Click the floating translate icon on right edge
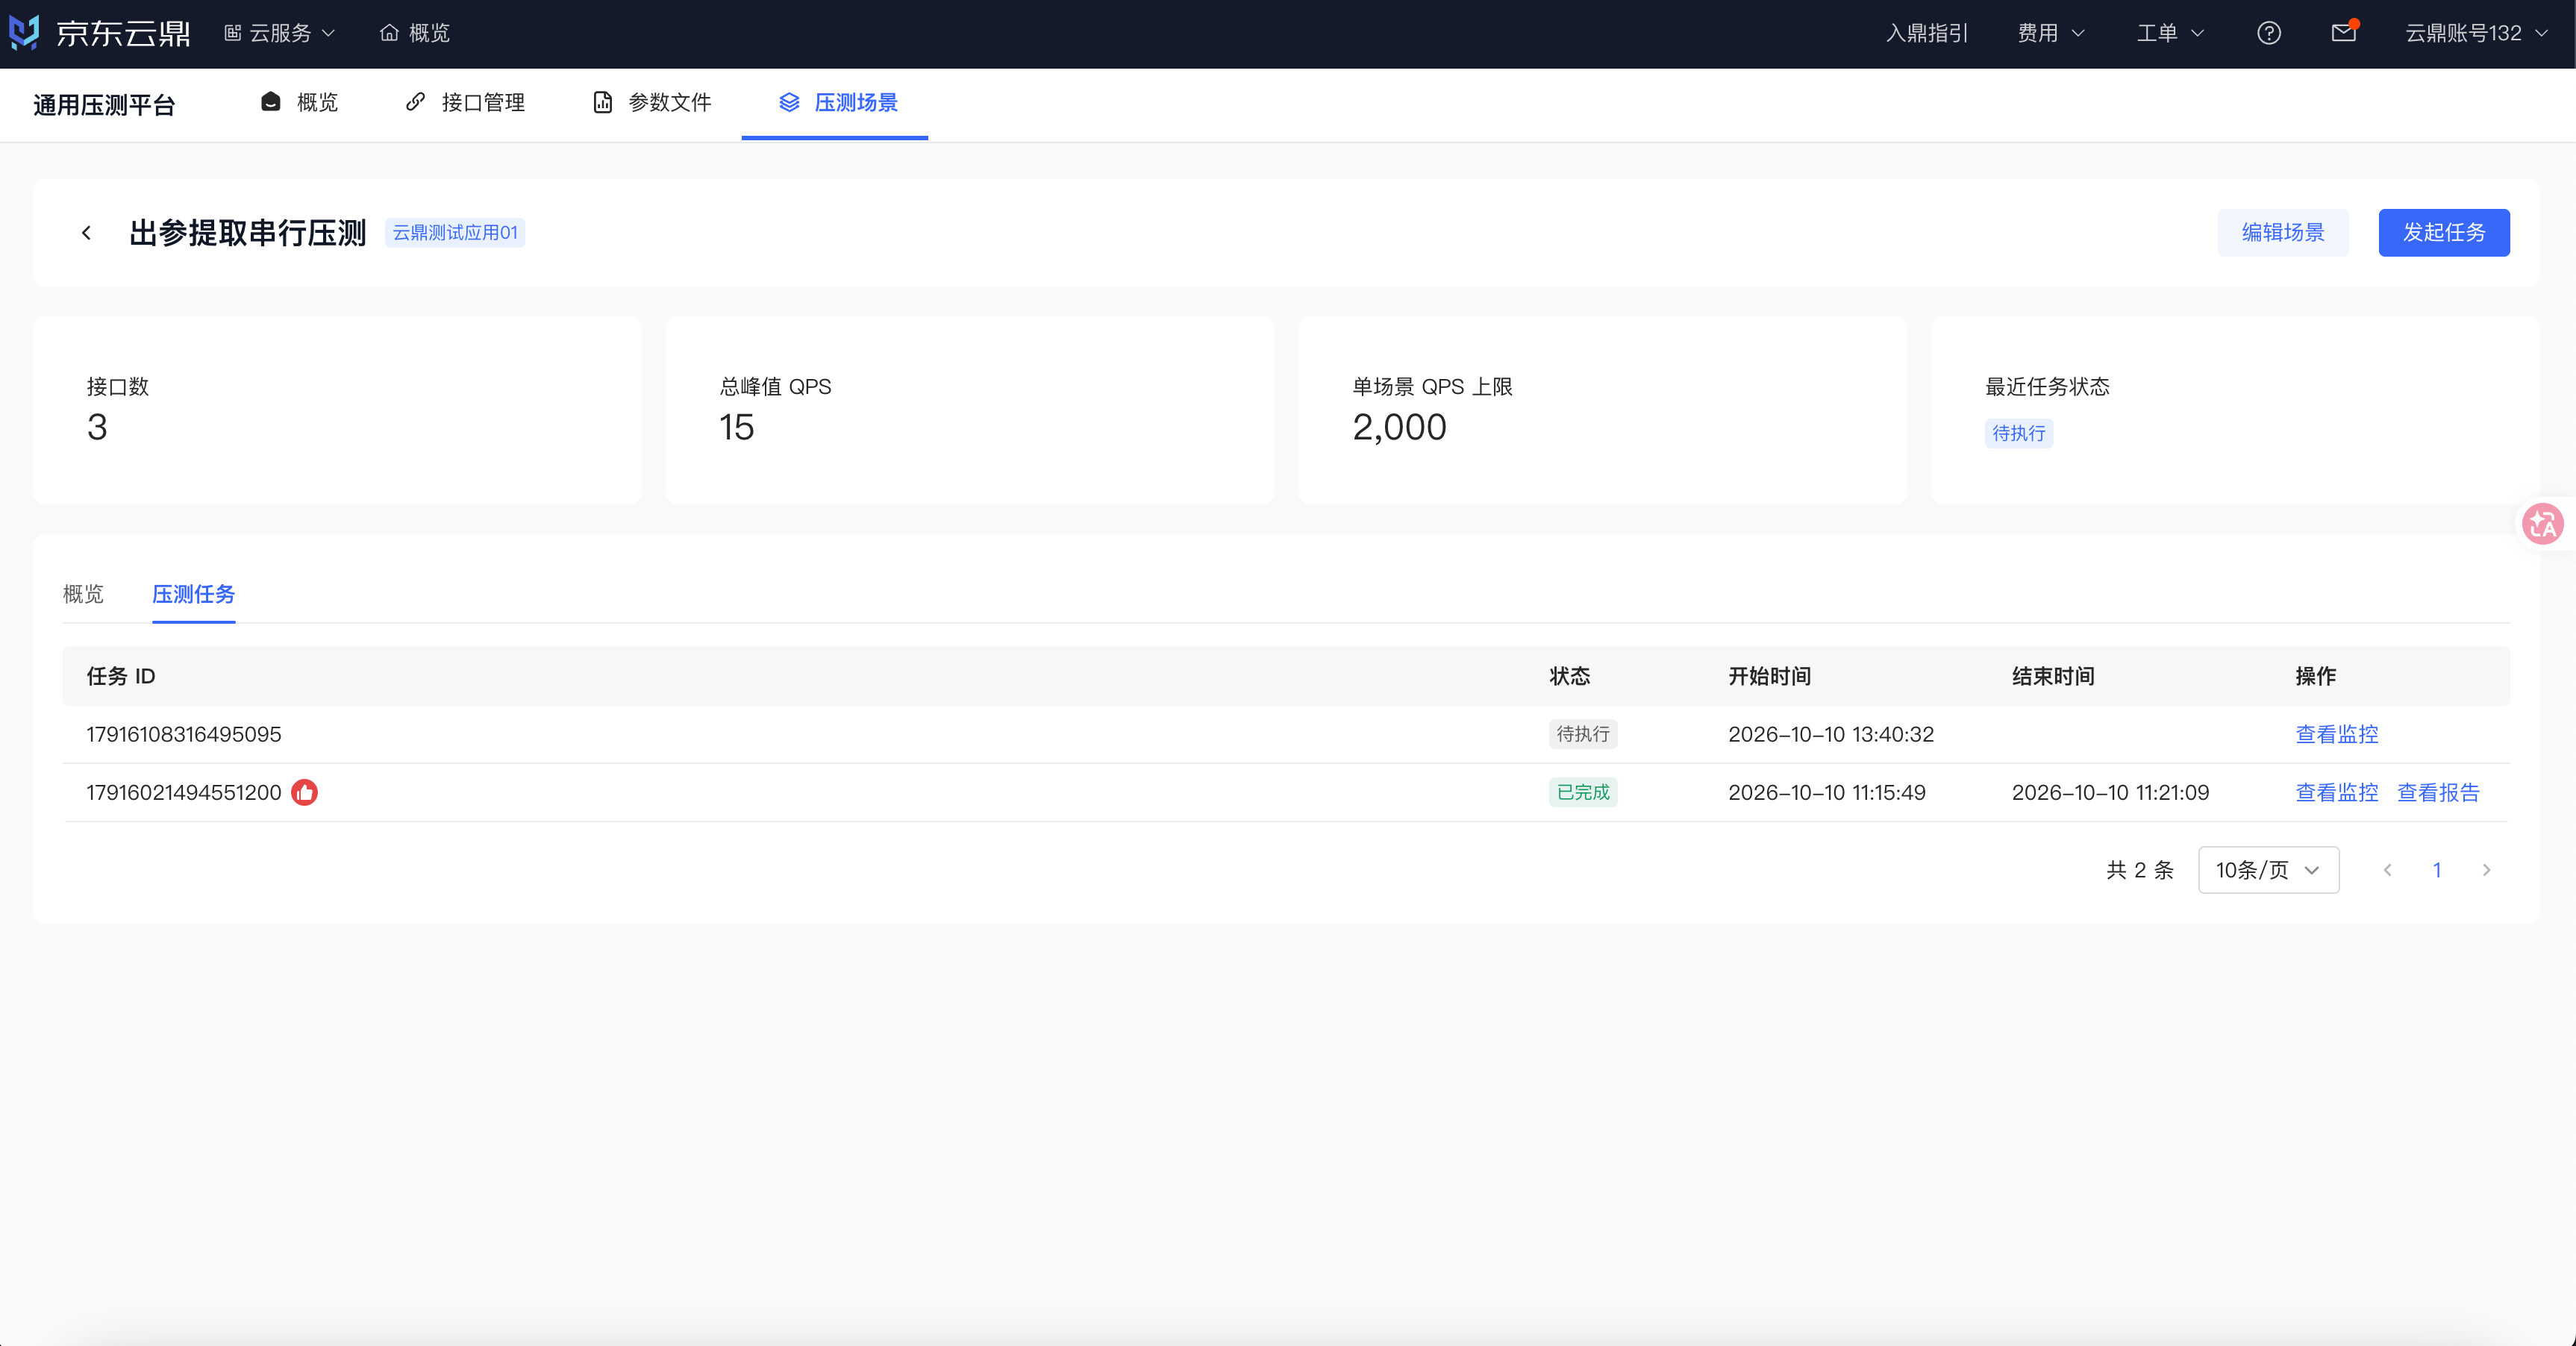The width and height of the screenshot is (2576, 1346). pos(2542,524)
